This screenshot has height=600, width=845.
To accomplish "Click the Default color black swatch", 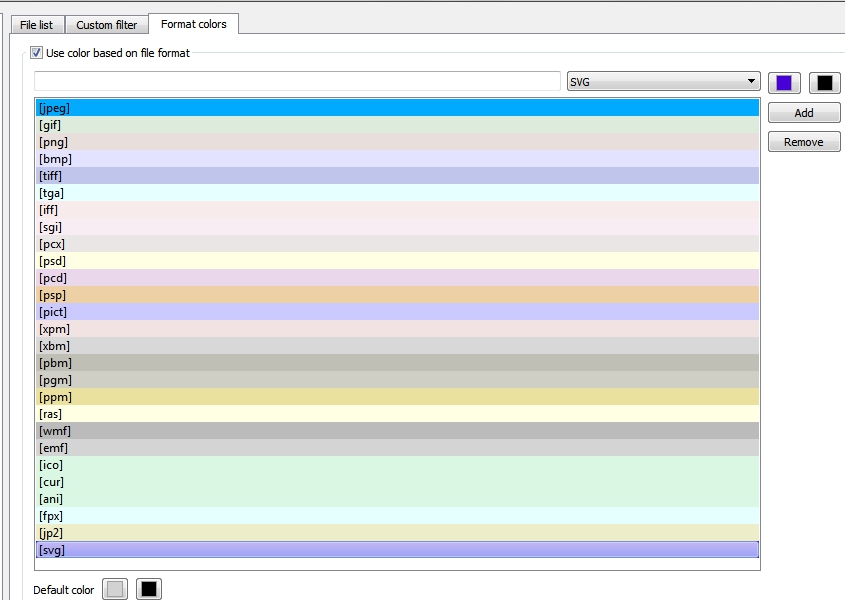I will tap(149, 589).
